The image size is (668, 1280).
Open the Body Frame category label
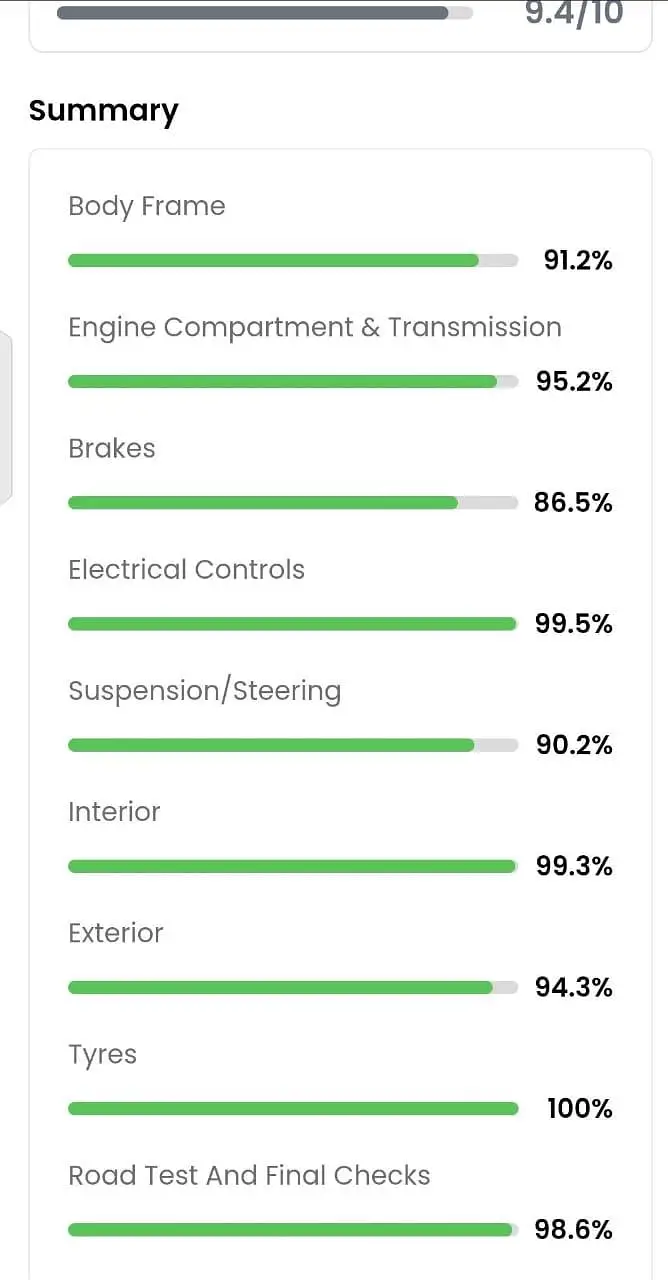147,206
